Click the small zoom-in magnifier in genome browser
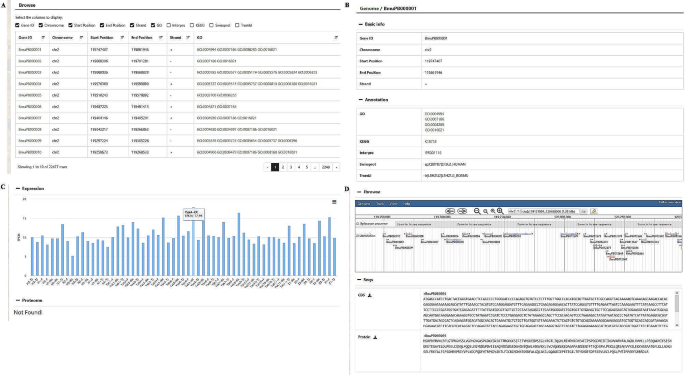Image resolution: width=685 pixels, height=375 pixels. tap(493, 211)
